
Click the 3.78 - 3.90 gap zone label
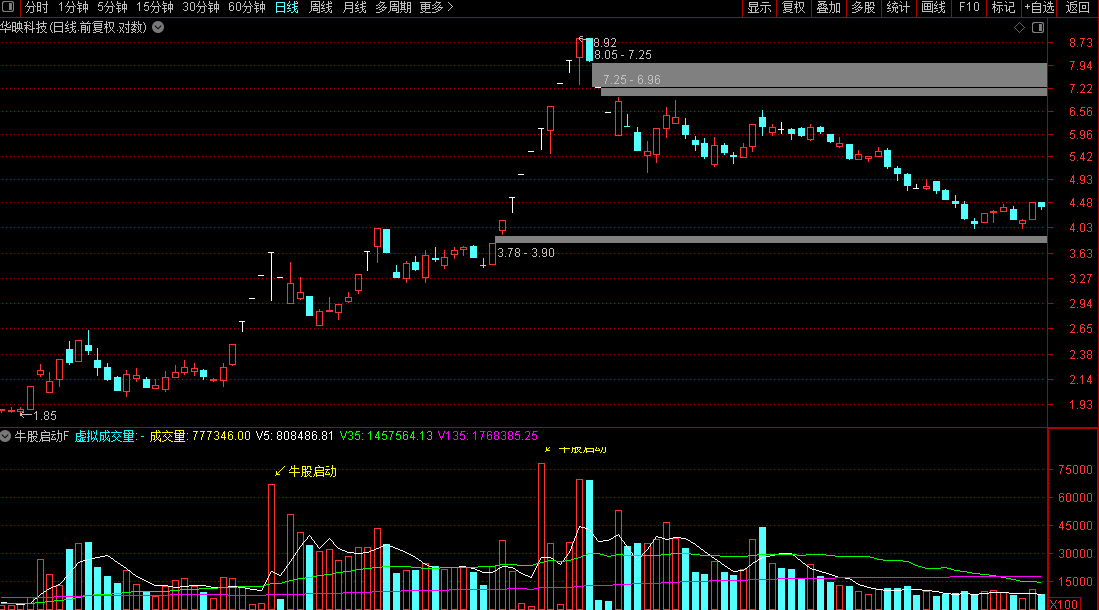(526, 253)
